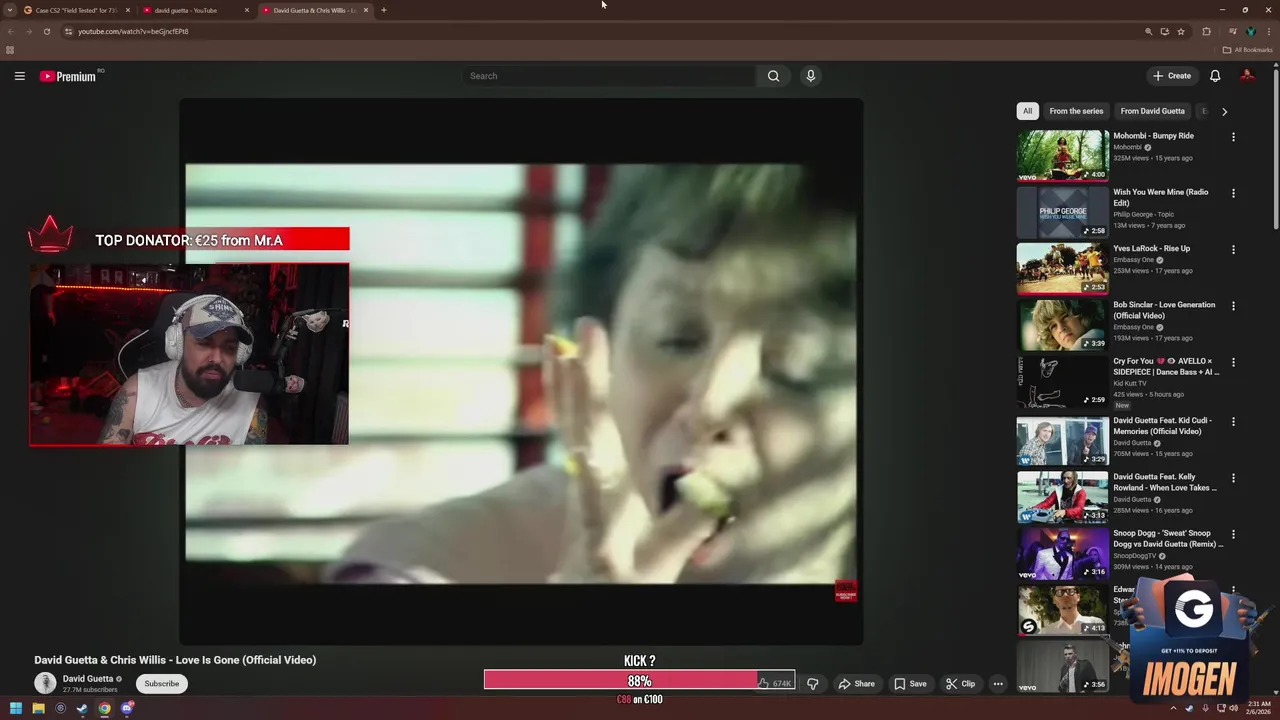Click install app icon in address bar
Viewport: 1280px width, 720px height.
(1165, 31)
